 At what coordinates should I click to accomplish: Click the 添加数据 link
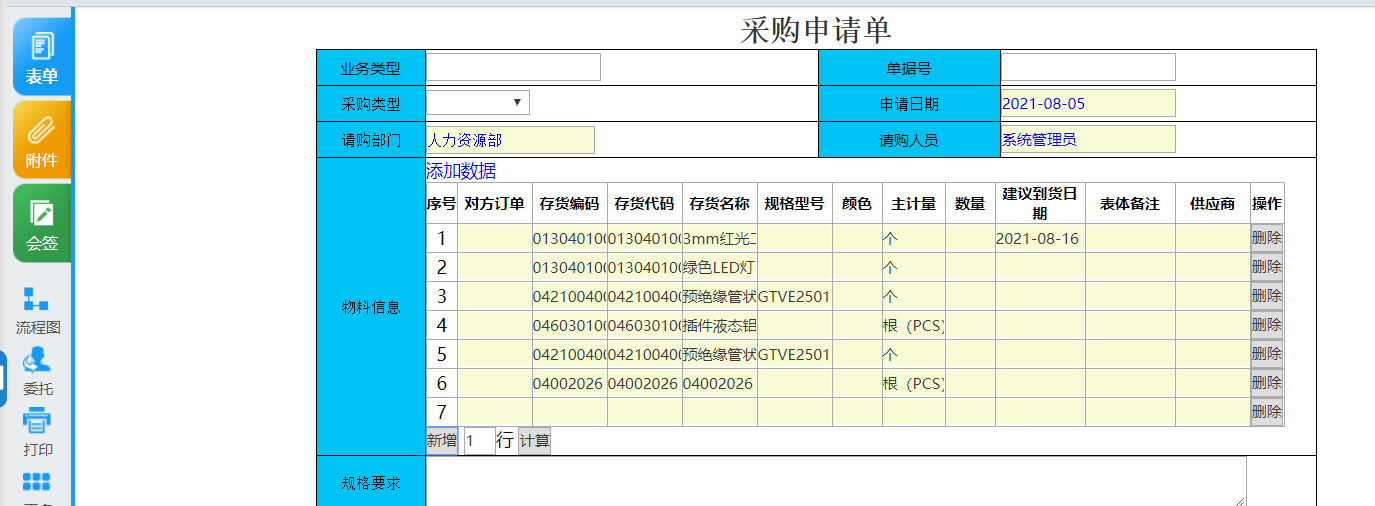coord(461,171)
